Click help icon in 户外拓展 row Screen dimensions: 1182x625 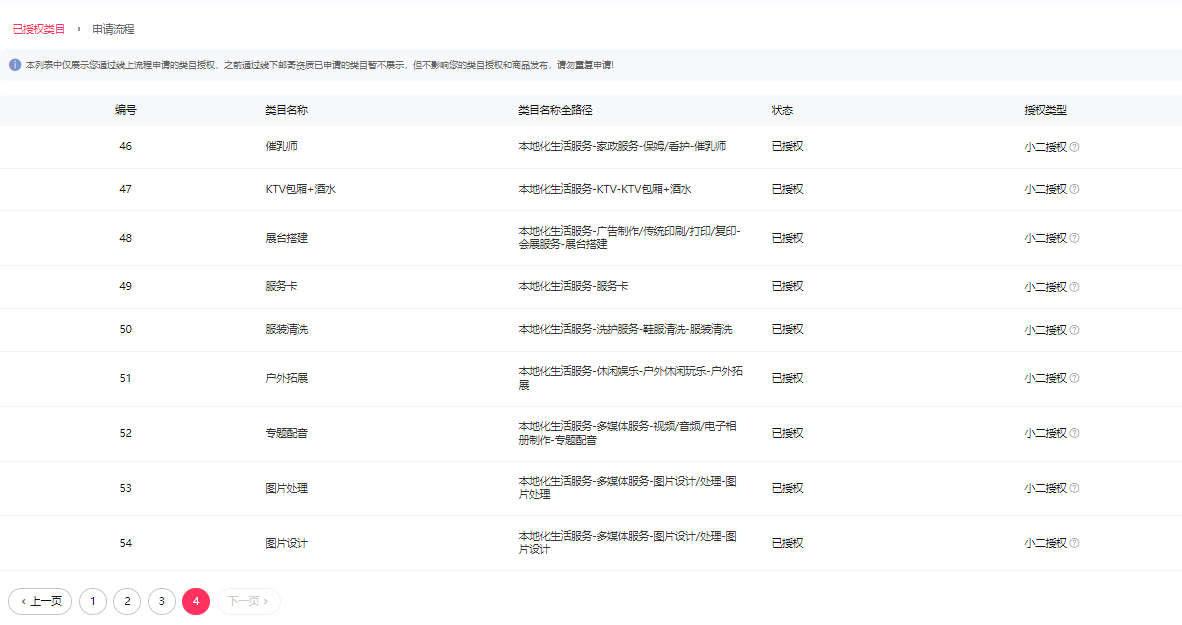tap(1075, 379)
